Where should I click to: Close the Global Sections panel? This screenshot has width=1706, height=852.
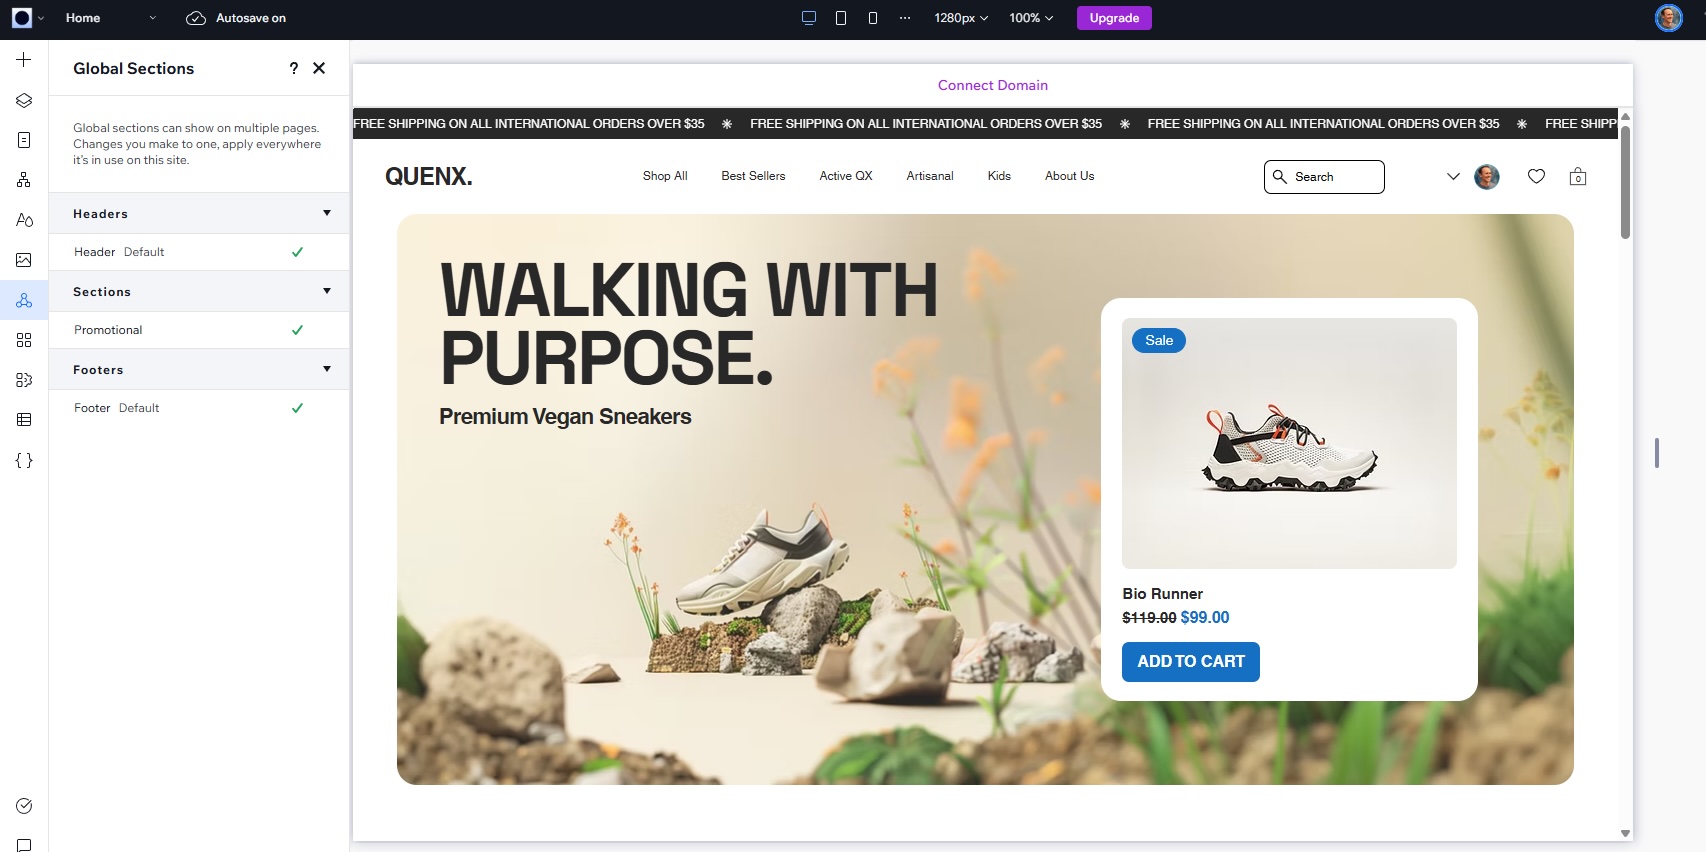pyautogui.click(x=319, y=68)
